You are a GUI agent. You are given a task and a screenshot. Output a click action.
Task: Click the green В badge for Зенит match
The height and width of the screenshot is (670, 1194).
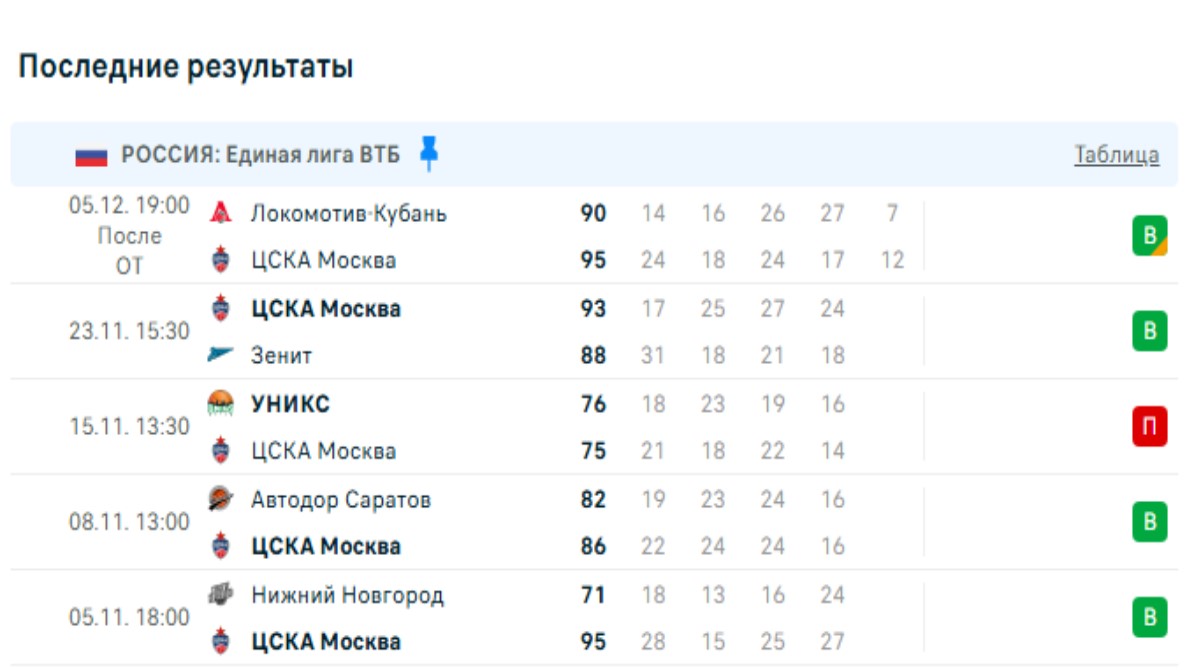pos(1149,331)
